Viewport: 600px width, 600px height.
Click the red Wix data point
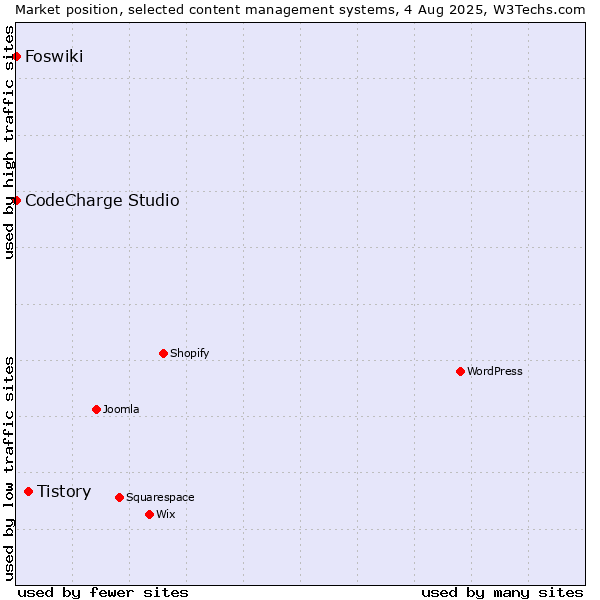pos(150,515)
